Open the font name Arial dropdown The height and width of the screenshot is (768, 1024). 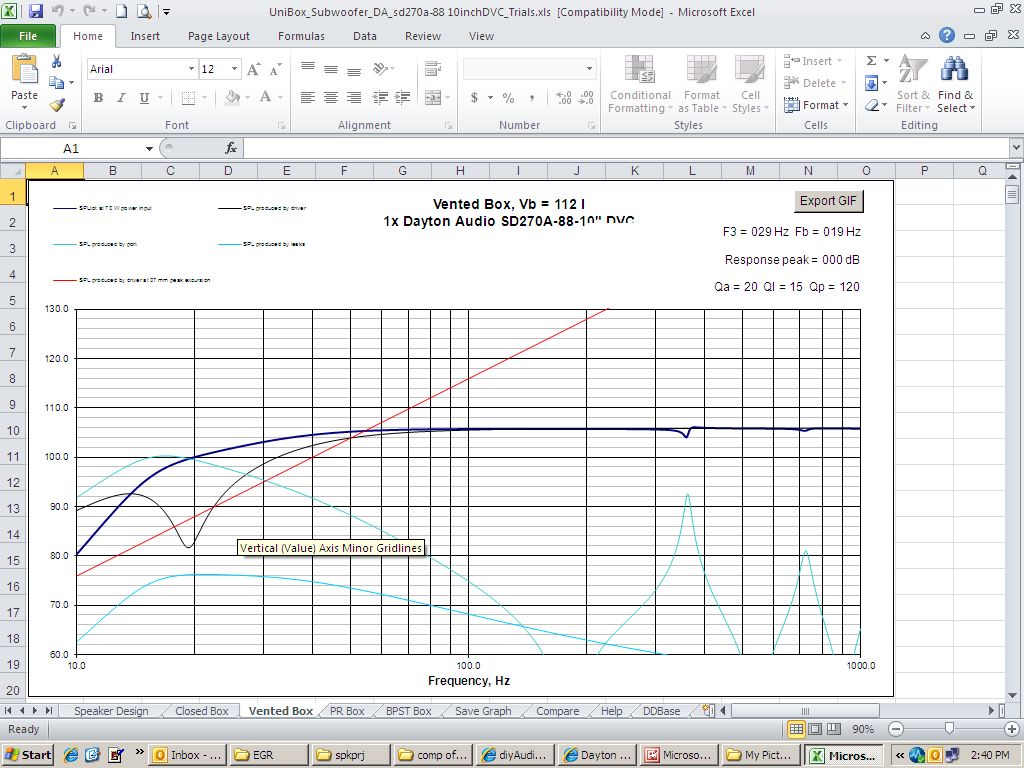[x=191, y=69]
